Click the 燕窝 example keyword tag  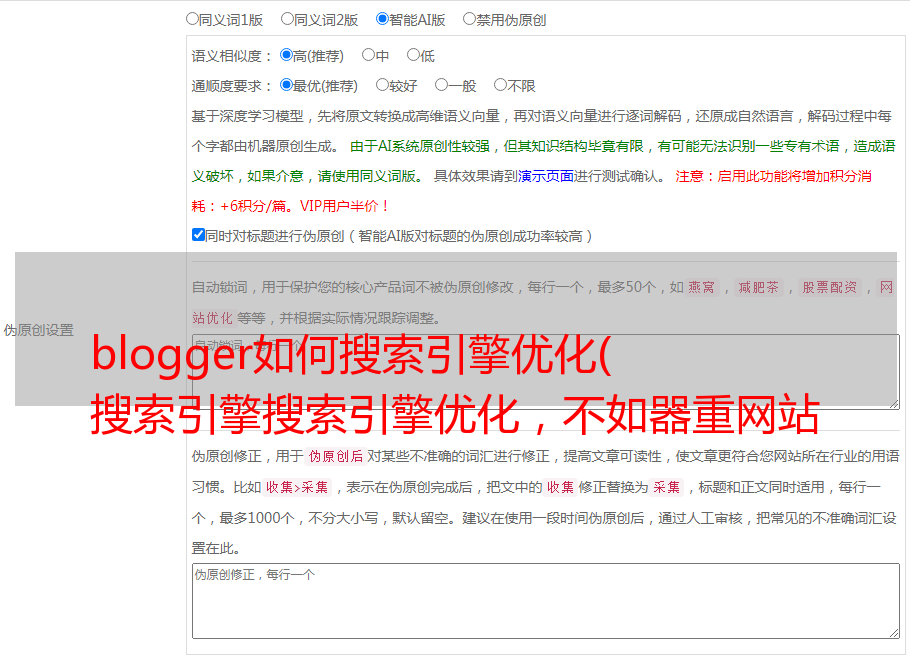coord(701,287)
